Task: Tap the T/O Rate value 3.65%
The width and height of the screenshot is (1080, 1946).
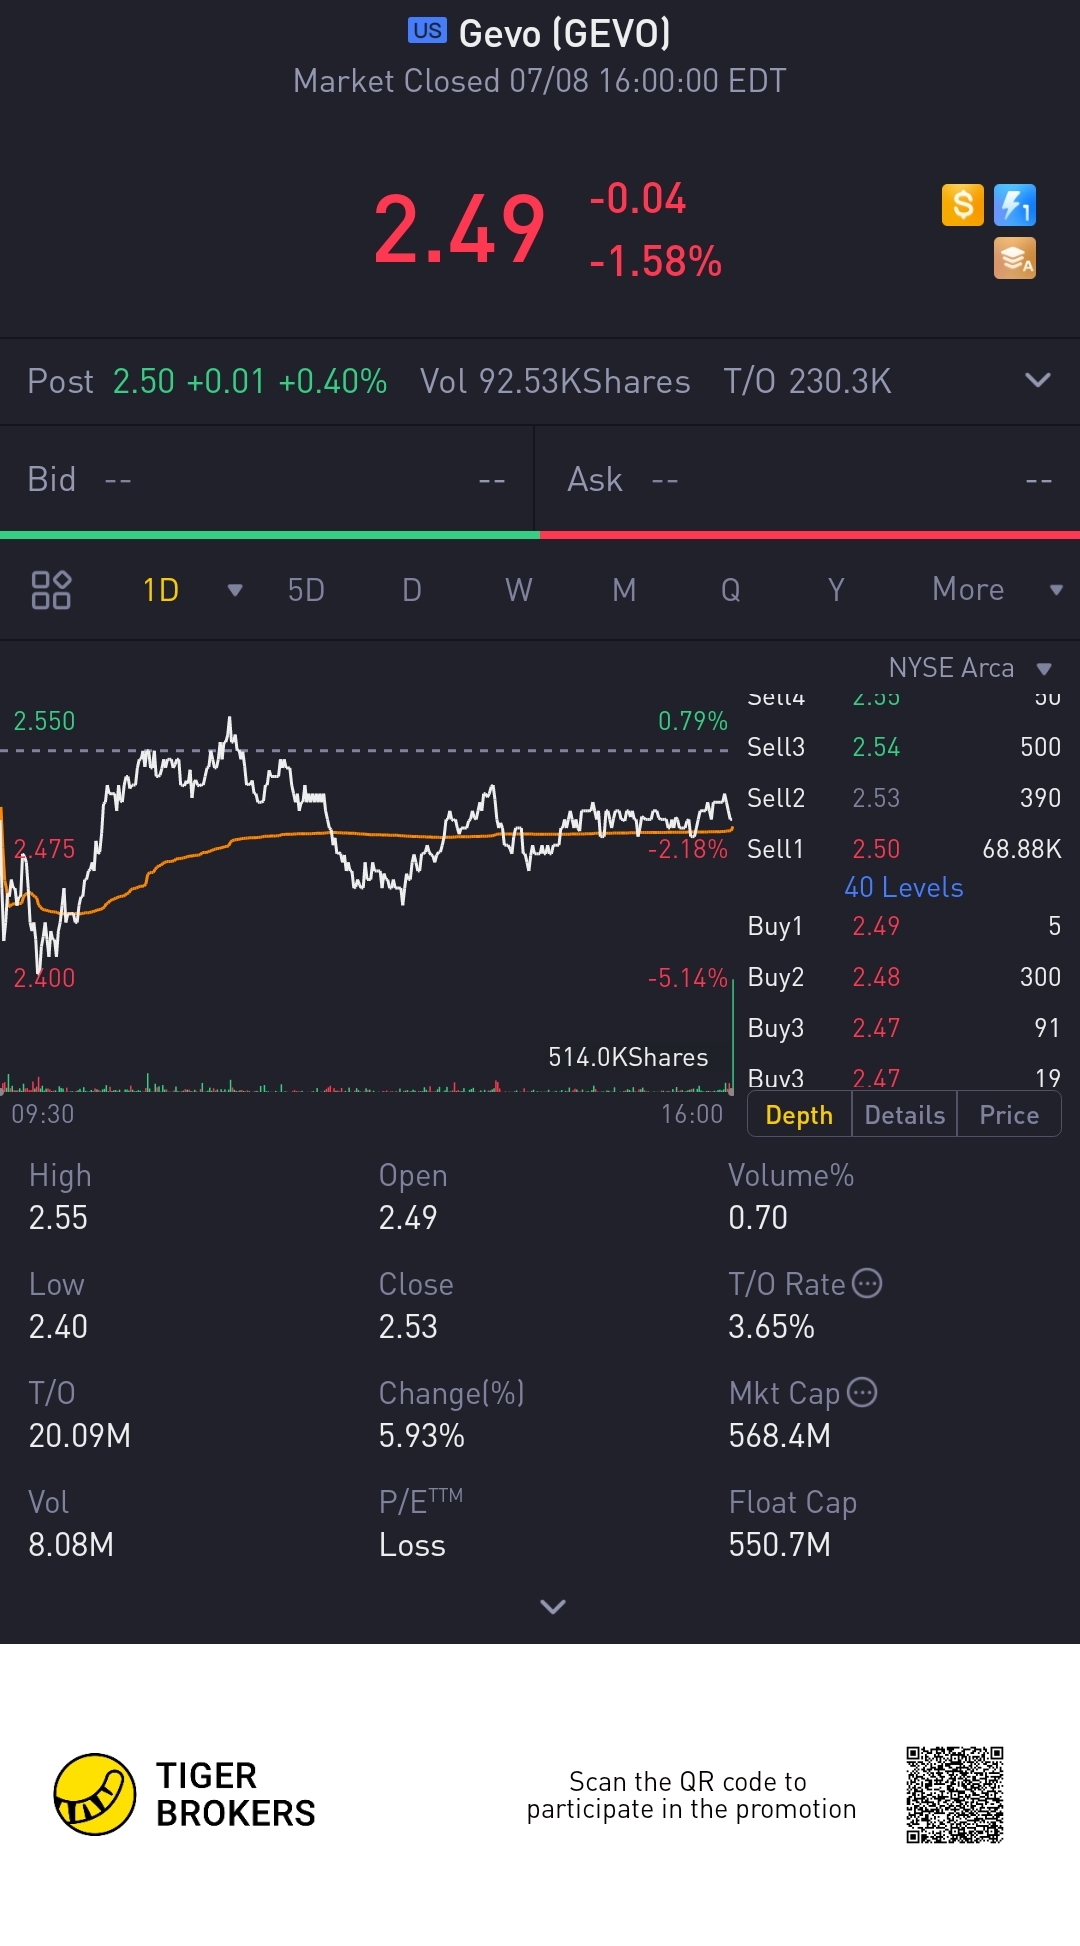Action: pos(772,1326)
